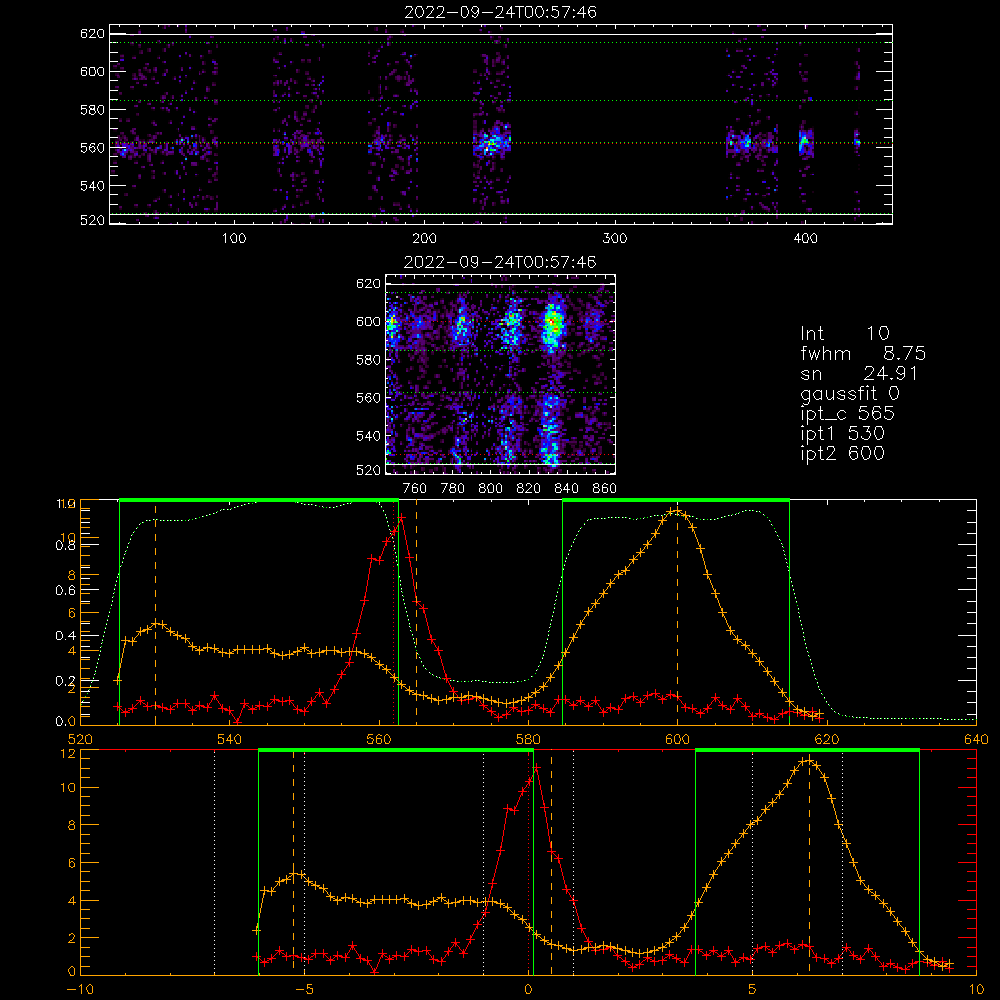
Task: Click the 'ipt_c 565' parameter
Action: pos(848,413)
